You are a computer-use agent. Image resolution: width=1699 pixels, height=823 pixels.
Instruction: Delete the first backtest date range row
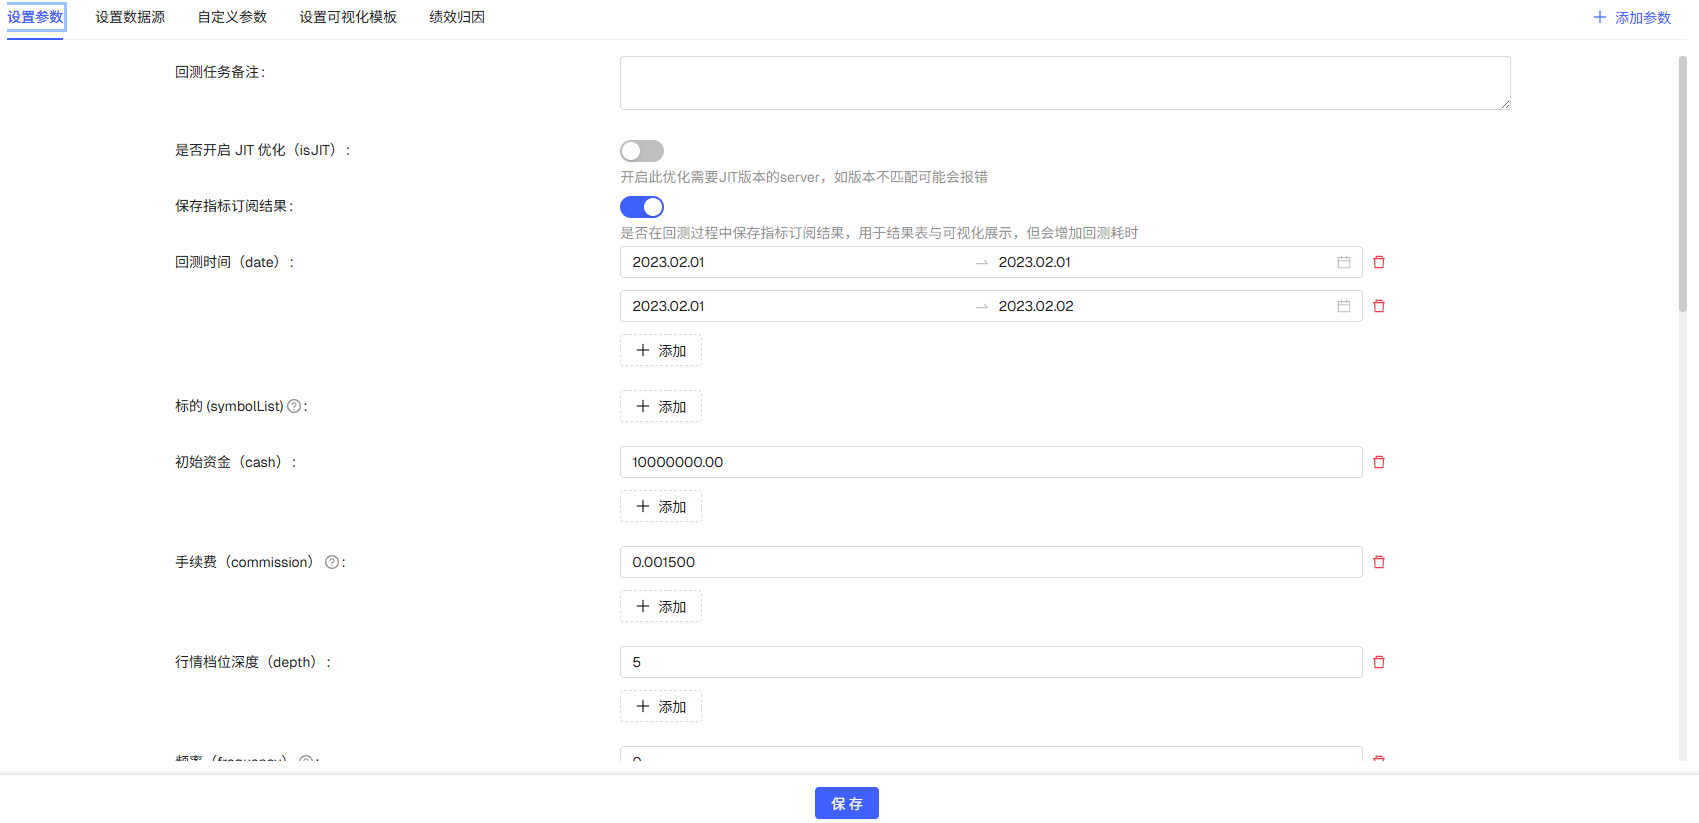1379,262
